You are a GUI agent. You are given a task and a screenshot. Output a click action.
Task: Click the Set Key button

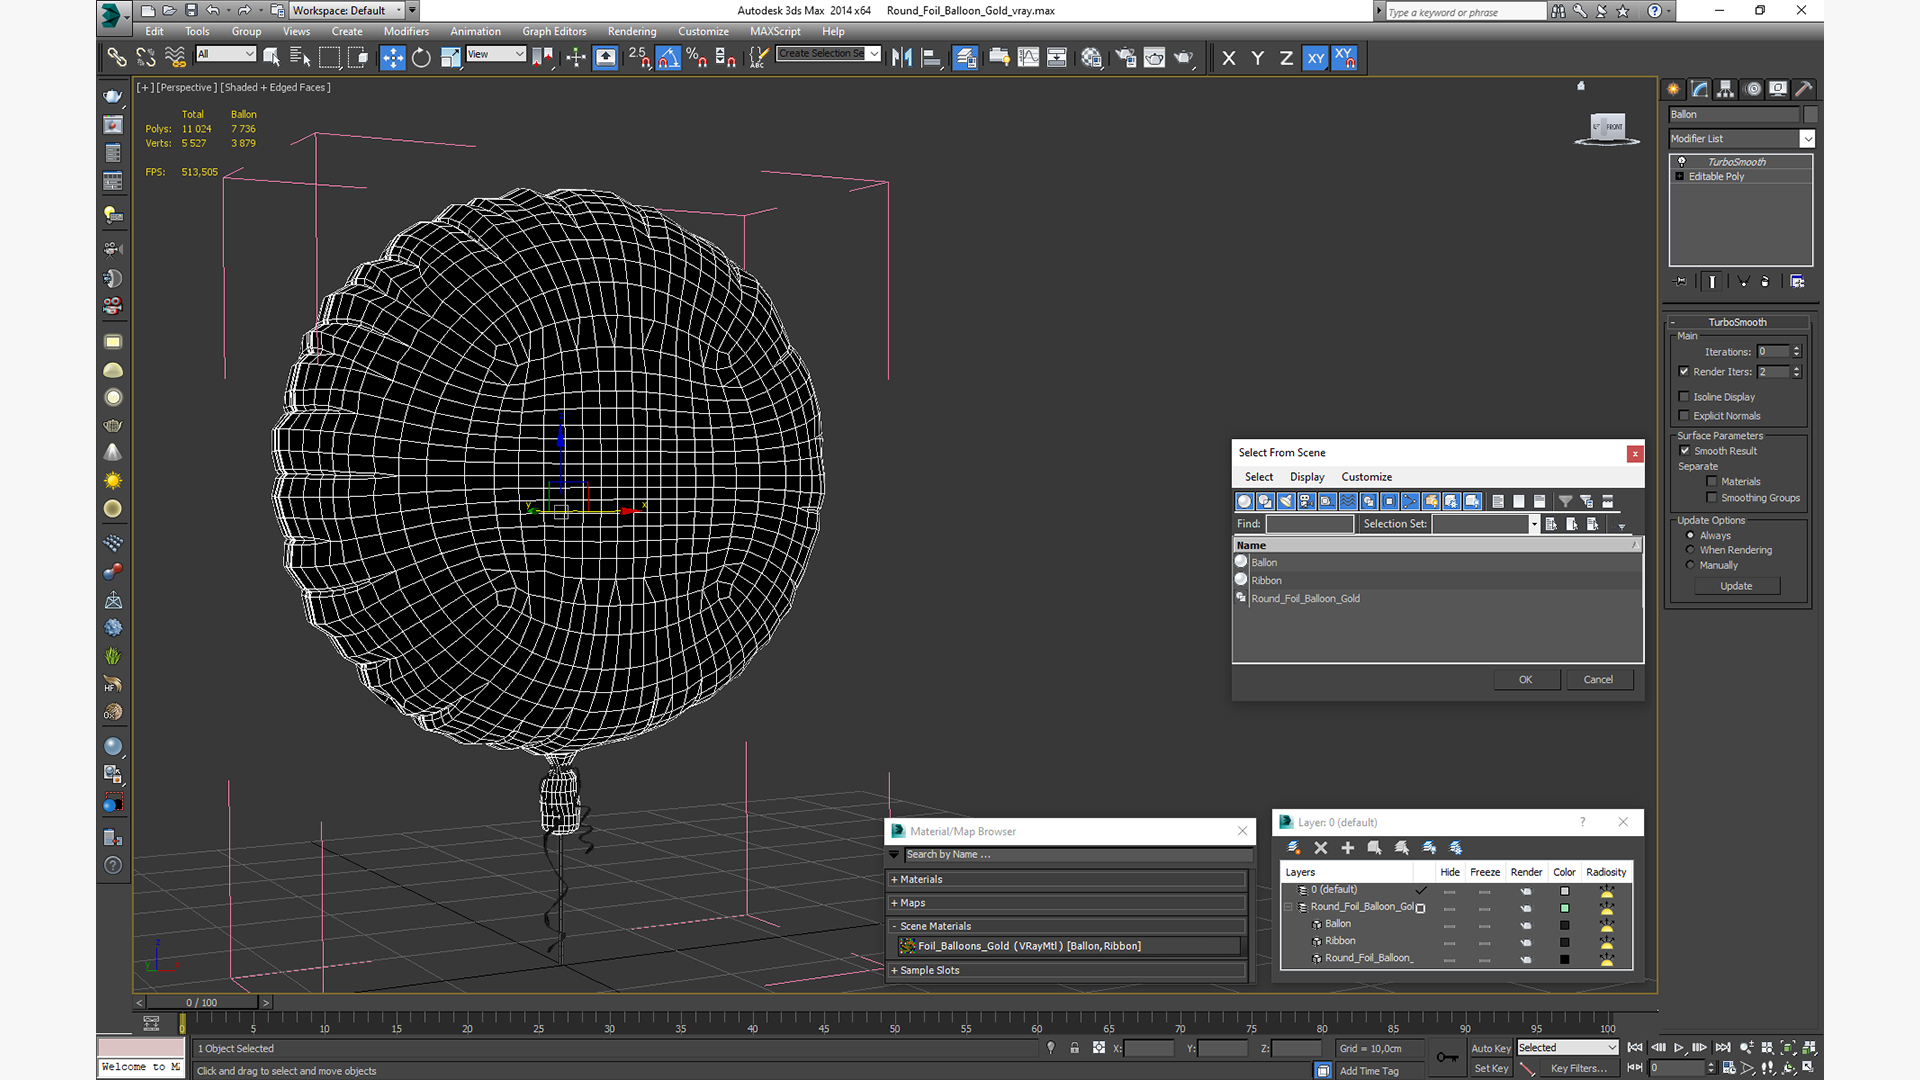tap(1491, 1068)
